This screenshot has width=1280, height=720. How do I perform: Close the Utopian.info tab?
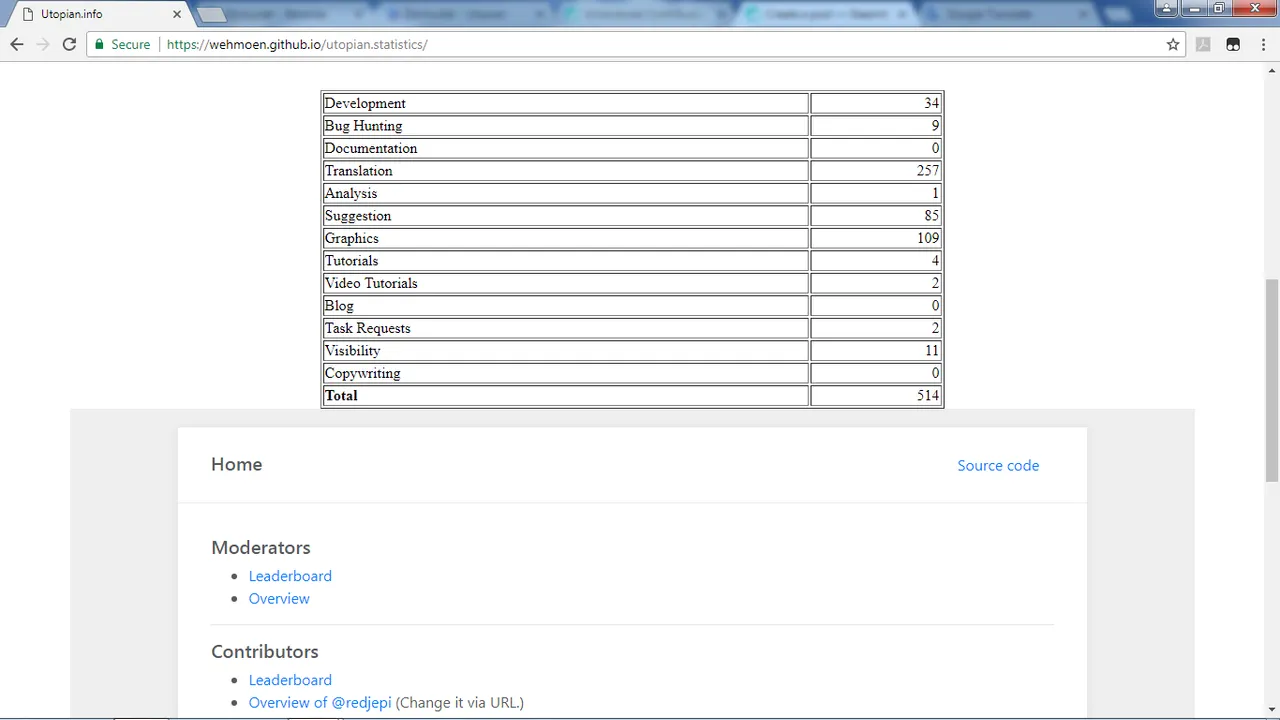click(178, 14)
